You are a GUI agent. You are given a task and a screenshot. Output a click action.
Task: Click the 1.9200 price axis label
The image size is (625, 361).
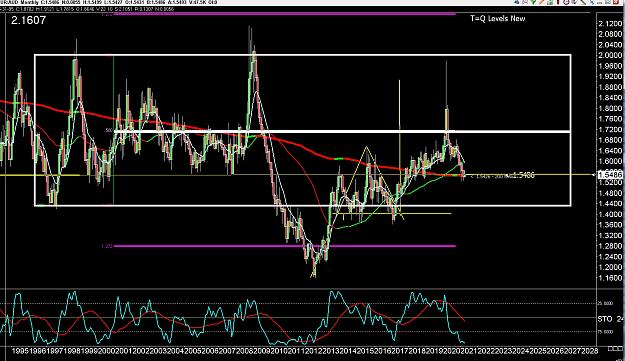(x=610, y=77)
